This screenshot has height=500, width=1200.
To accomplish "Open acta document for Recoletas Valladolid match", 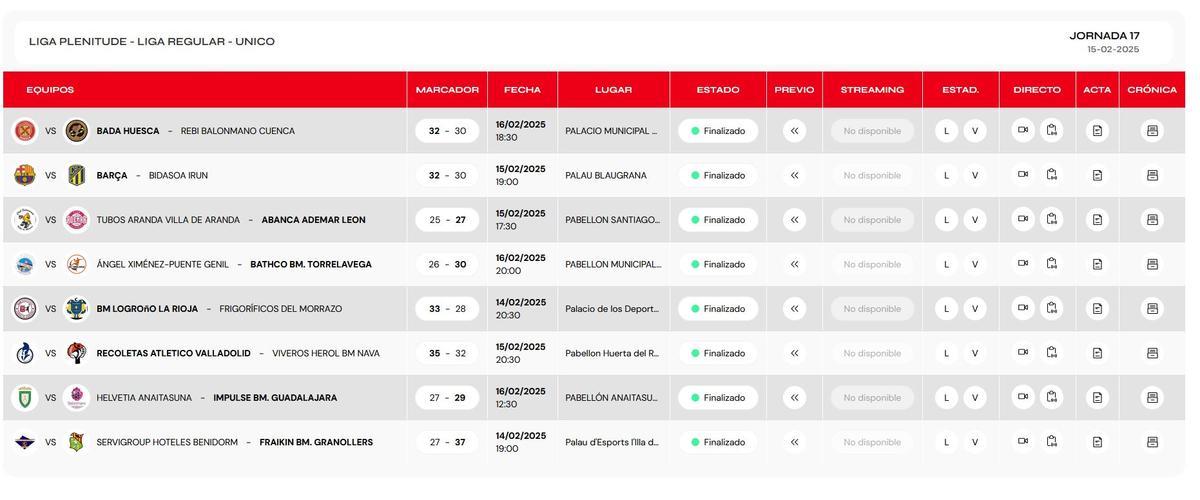I will [x=1097, y=353].
